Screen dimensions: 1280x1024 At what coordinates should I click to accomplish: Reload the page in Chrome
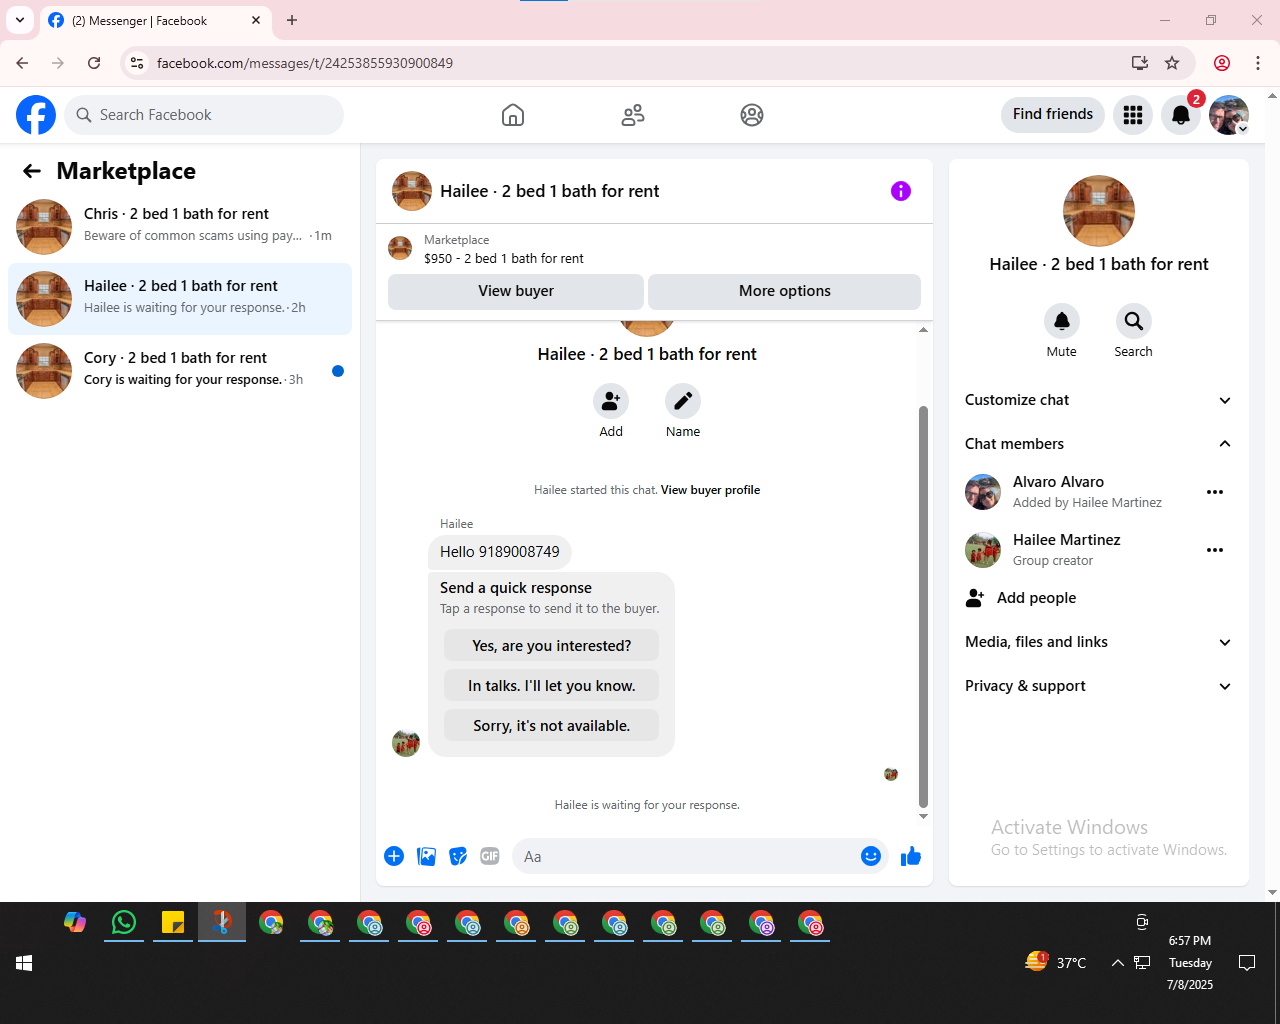coord(94,63)
